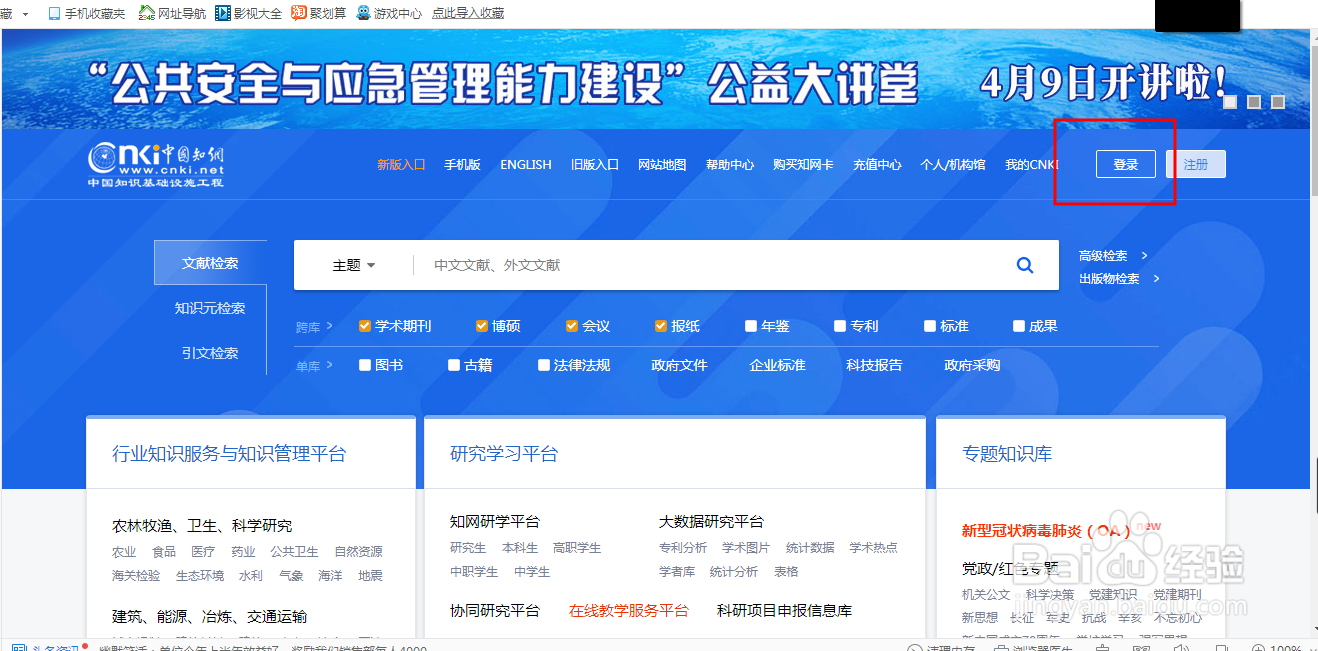Screen dimensions: 1318x651
Task: Click the 公共卫生 industry link
Action: [294, 551]
